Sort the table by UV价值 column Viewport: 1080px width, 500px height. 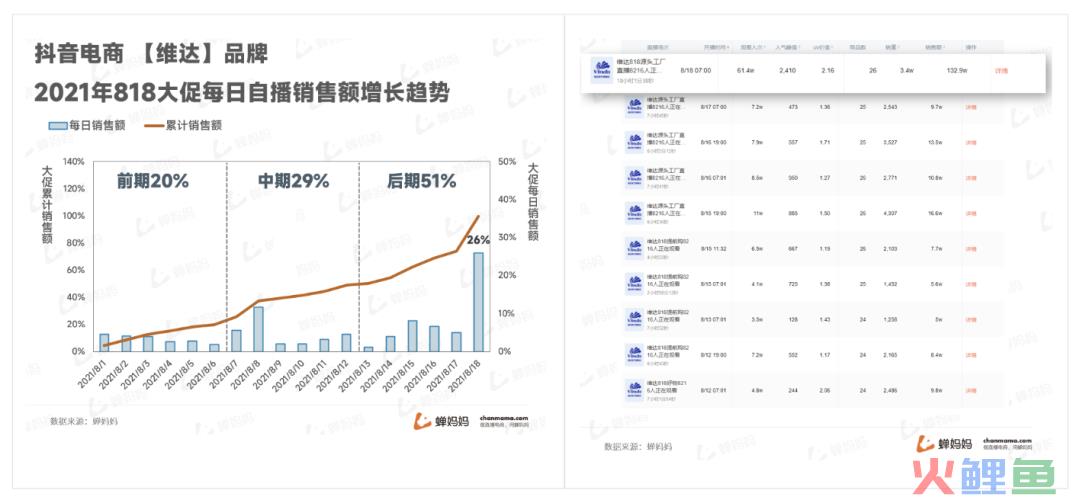(x=822, y=48)
